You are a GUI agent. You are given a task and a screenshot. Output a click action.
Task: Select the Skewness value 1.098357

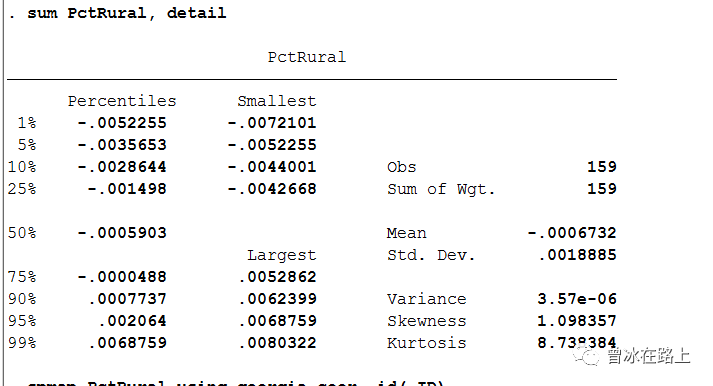pyautogui.click(x=577, y=321)
